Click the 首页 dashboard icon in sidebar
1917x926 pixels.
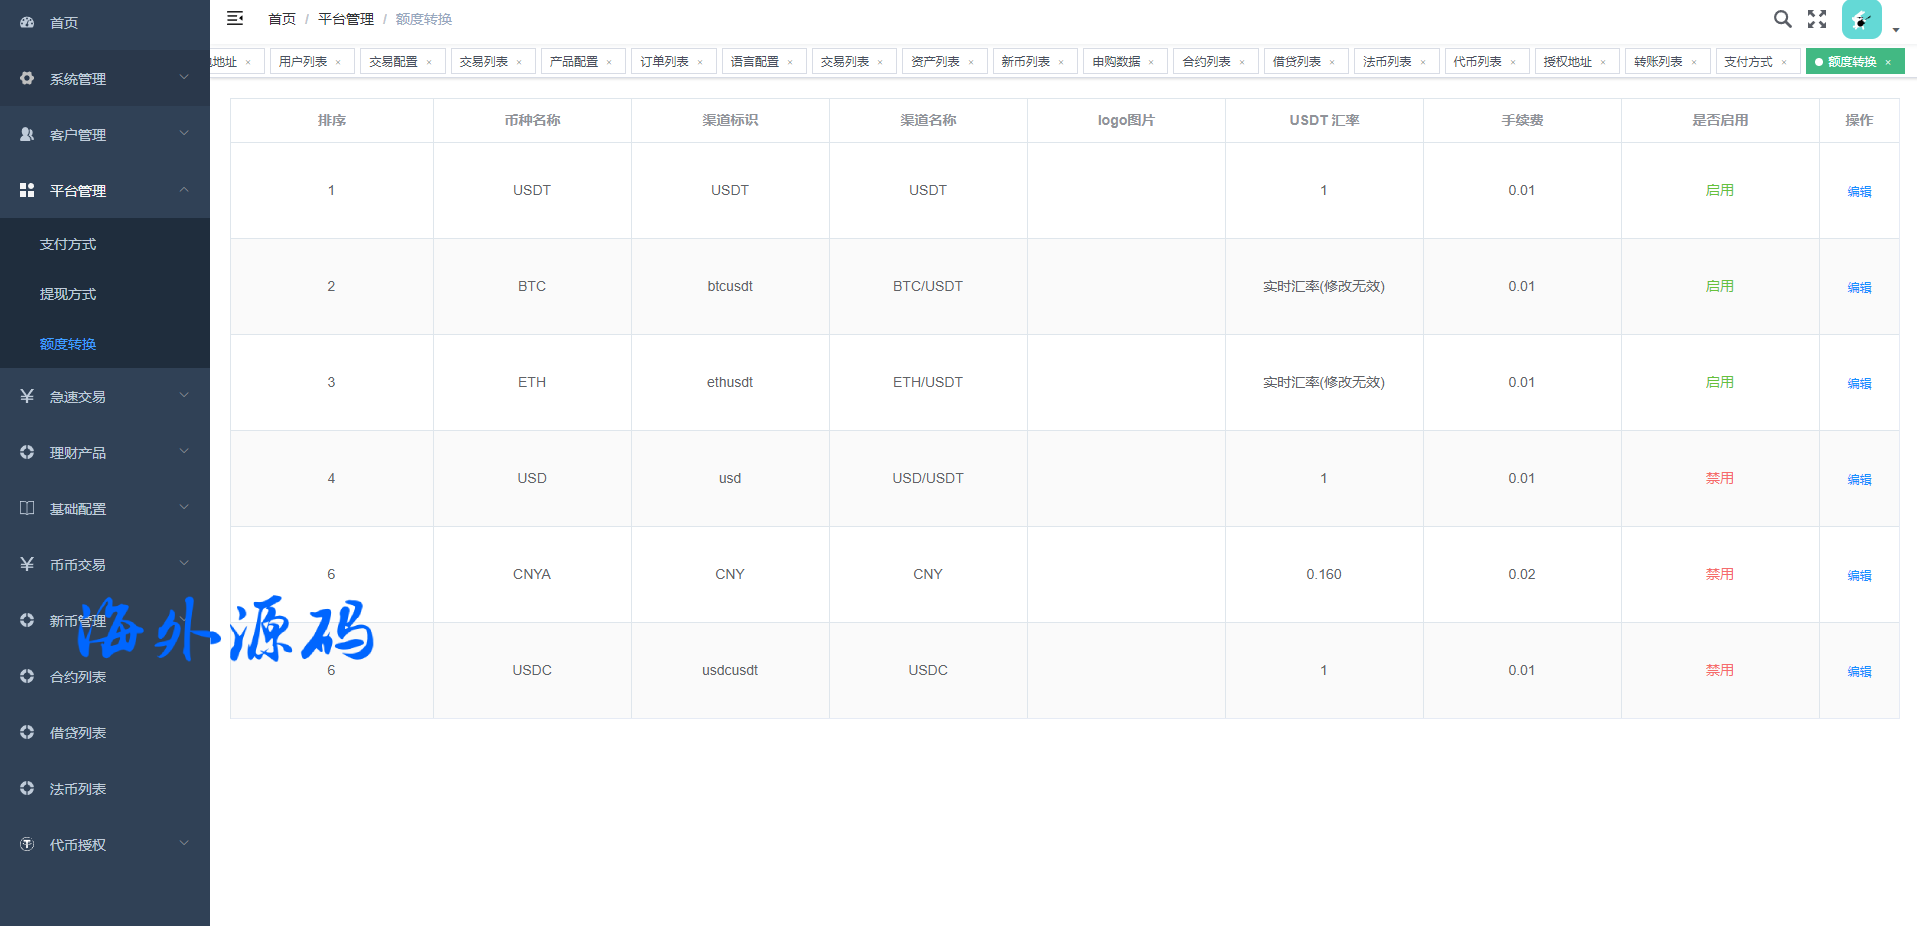click(27, 22)
